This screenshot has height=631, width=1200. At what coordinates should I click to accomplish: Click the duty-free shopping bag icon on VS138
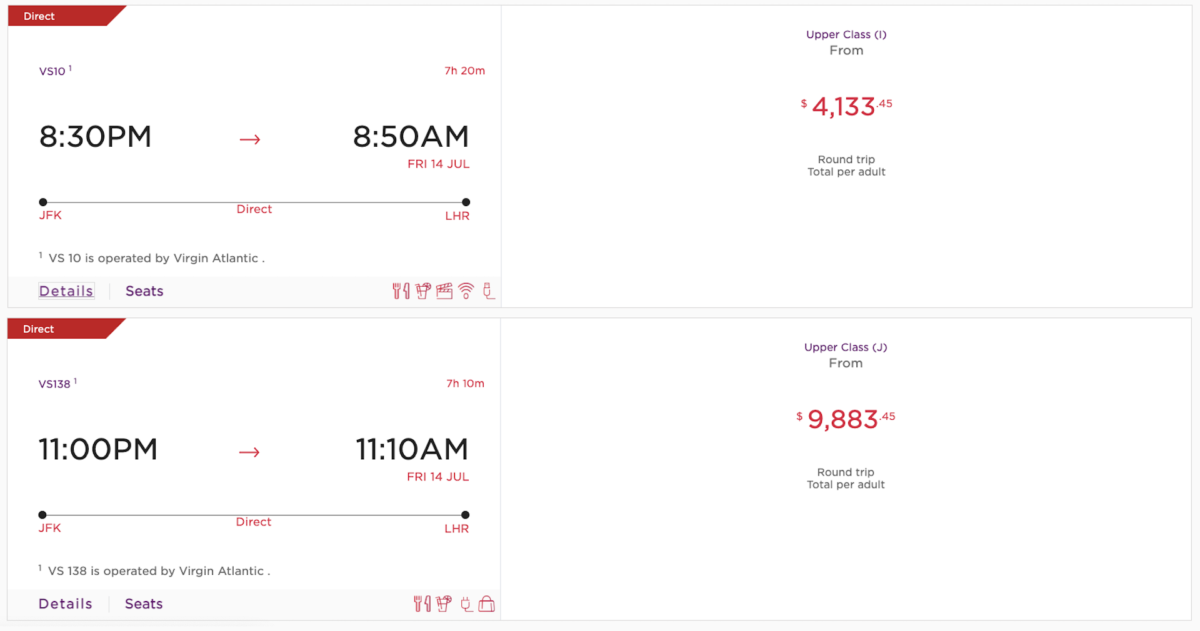click(x=488, y=603)
